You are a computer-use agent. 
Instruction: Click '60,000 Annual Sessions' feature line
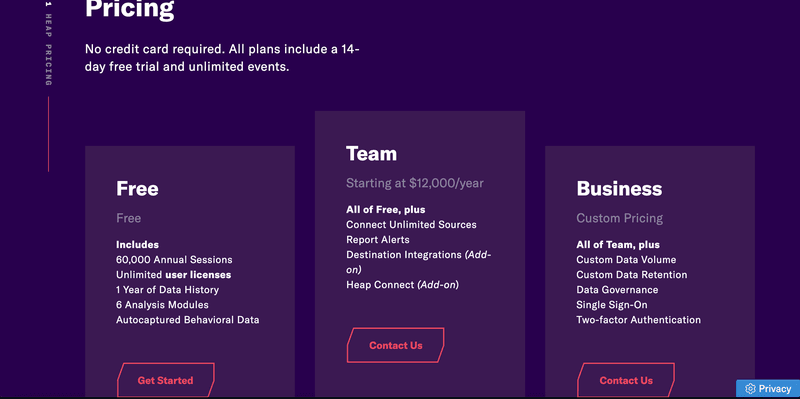tap(174, 260)
